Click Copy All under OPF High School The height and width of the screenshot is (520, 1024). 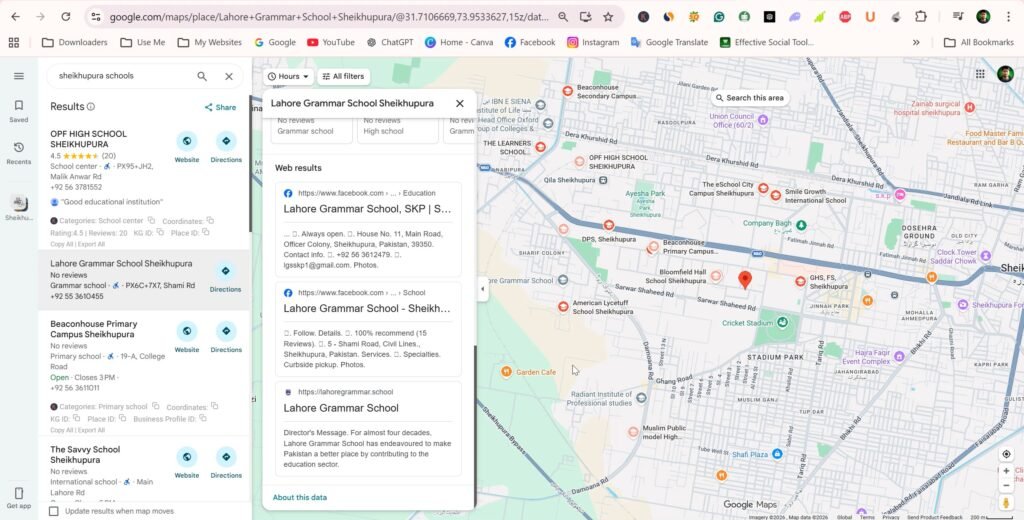[x=62, y=244]
